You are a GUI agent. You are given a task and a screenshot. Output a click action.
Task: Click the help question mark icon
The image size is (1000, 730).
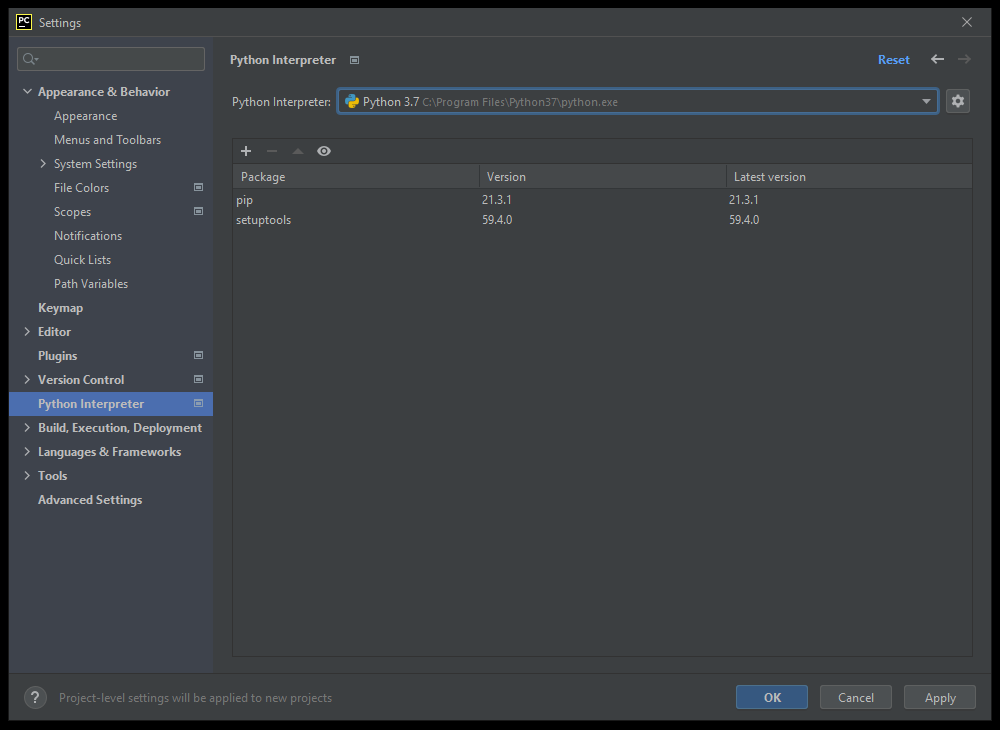pos(35,697)
